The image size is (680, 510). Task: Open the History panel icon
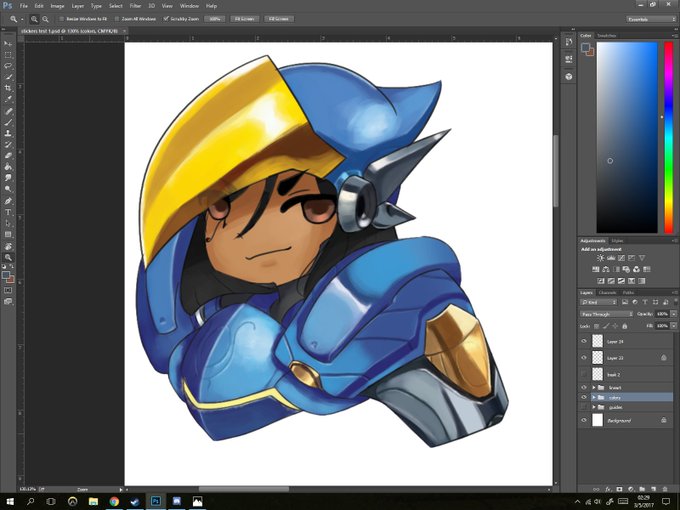pos(569,42)
